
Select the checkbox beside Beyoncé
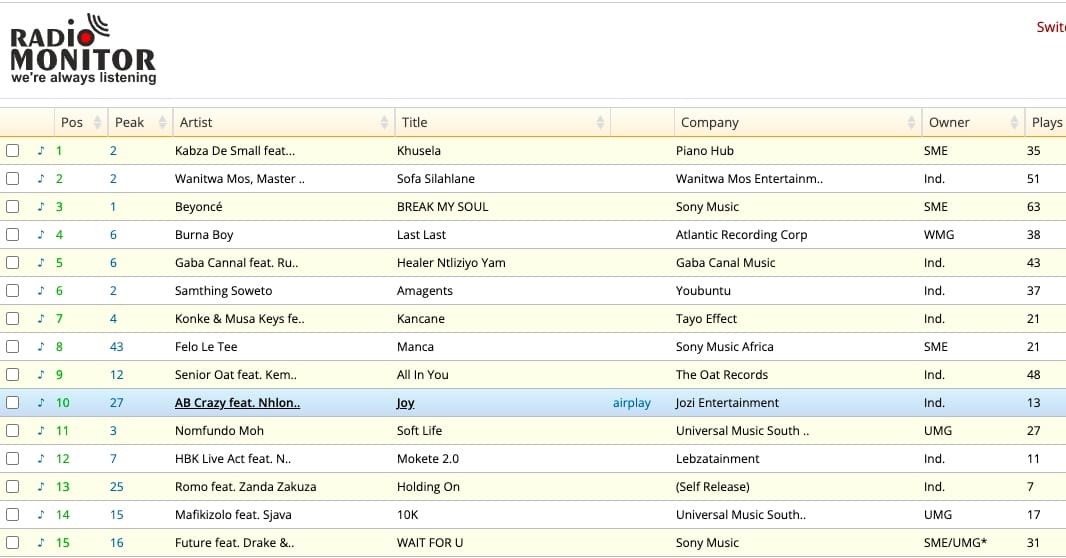pos(12,207)
